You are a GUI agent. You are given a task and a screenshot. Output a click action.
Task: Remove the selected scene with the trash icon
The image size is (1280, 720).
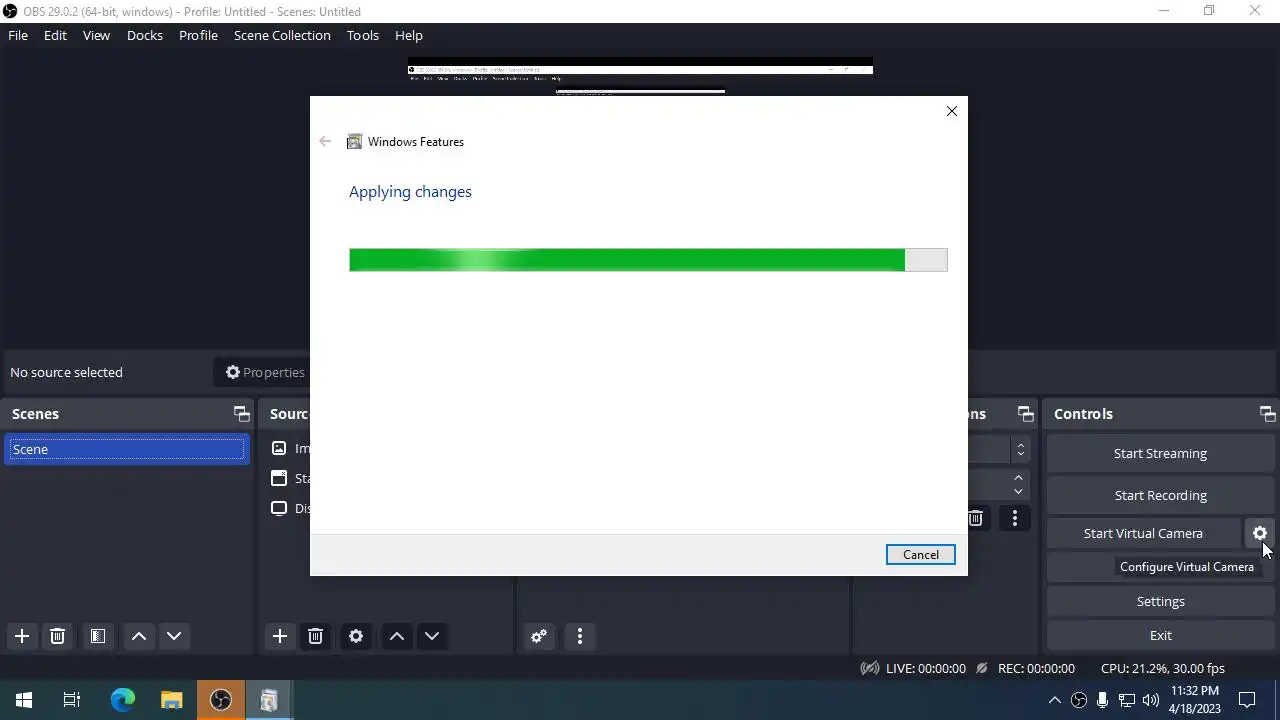tap(57, 636)
